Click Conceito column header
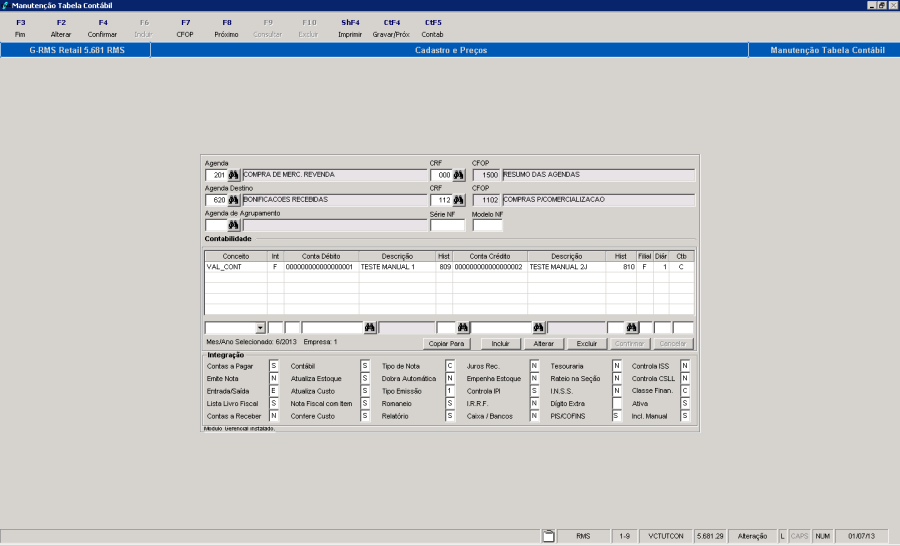This screenshot has width=900, height=546. pos(236,256)
